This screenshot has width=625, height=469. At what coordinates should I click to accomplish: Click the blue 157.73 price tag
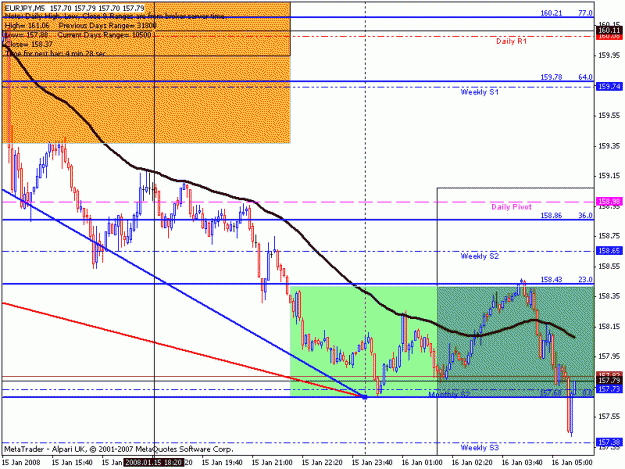(x=609, y=389)
